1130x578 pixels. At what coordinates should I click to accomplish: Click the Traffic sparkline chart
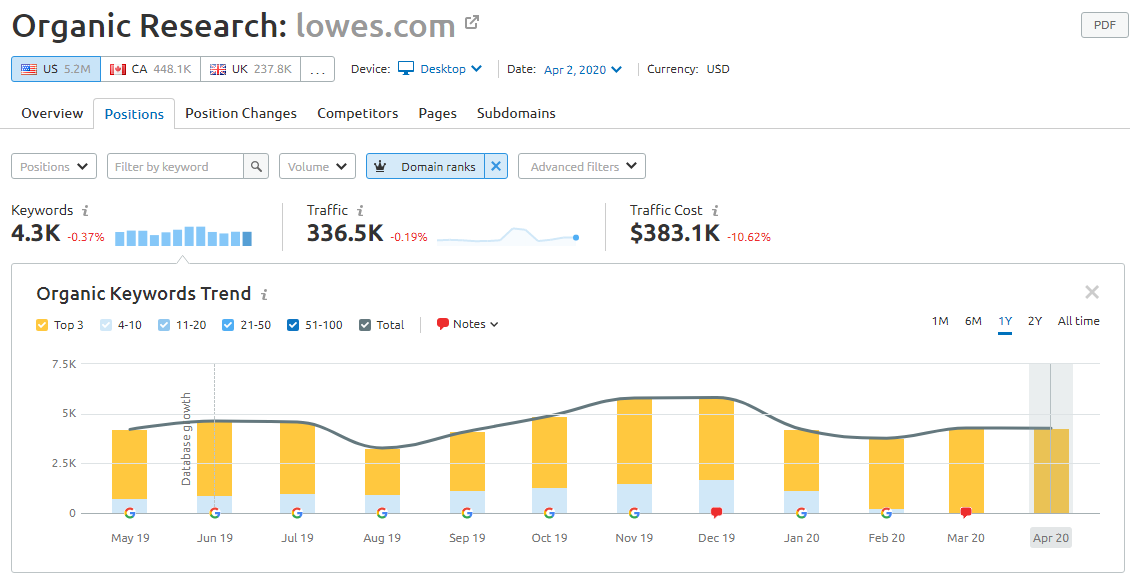tap(508, 236)
